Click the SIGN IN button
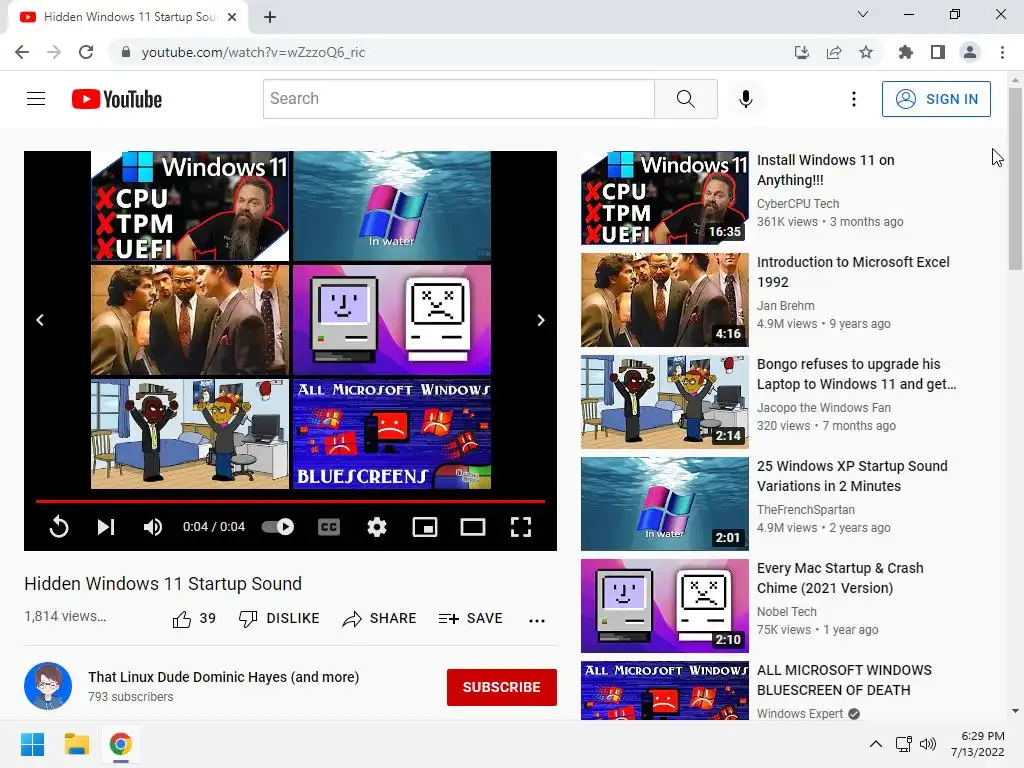This screenshot has height=768, width=1024. pos(936,99)
